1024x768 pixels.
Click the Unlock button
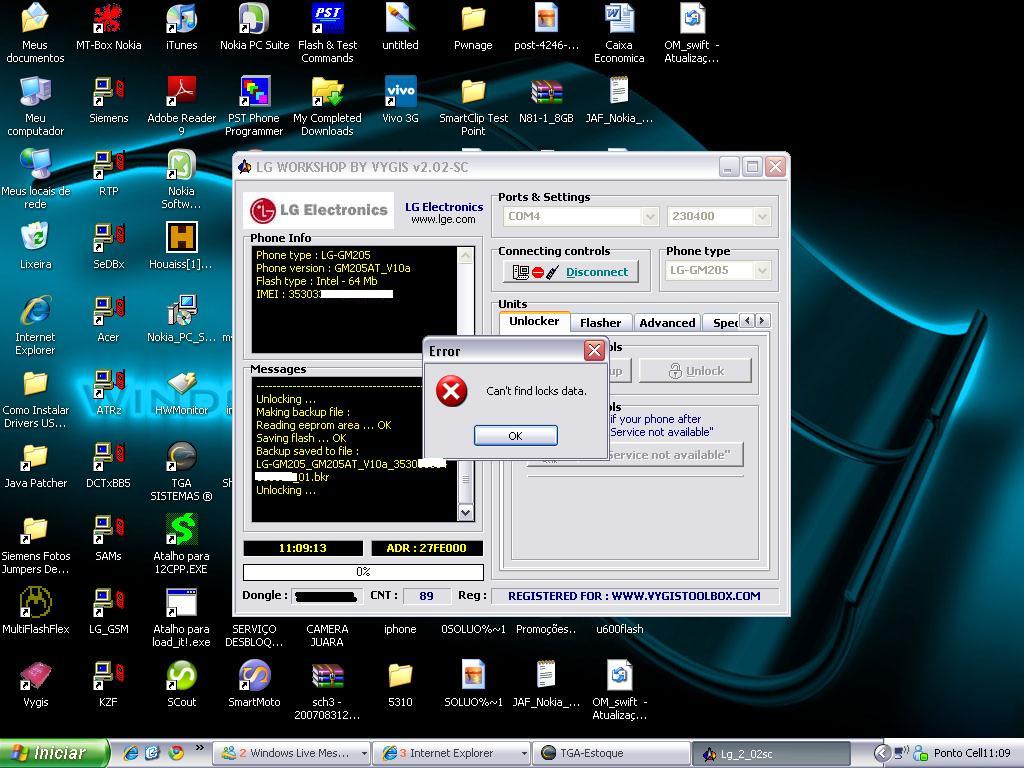[x=696, y=371]
